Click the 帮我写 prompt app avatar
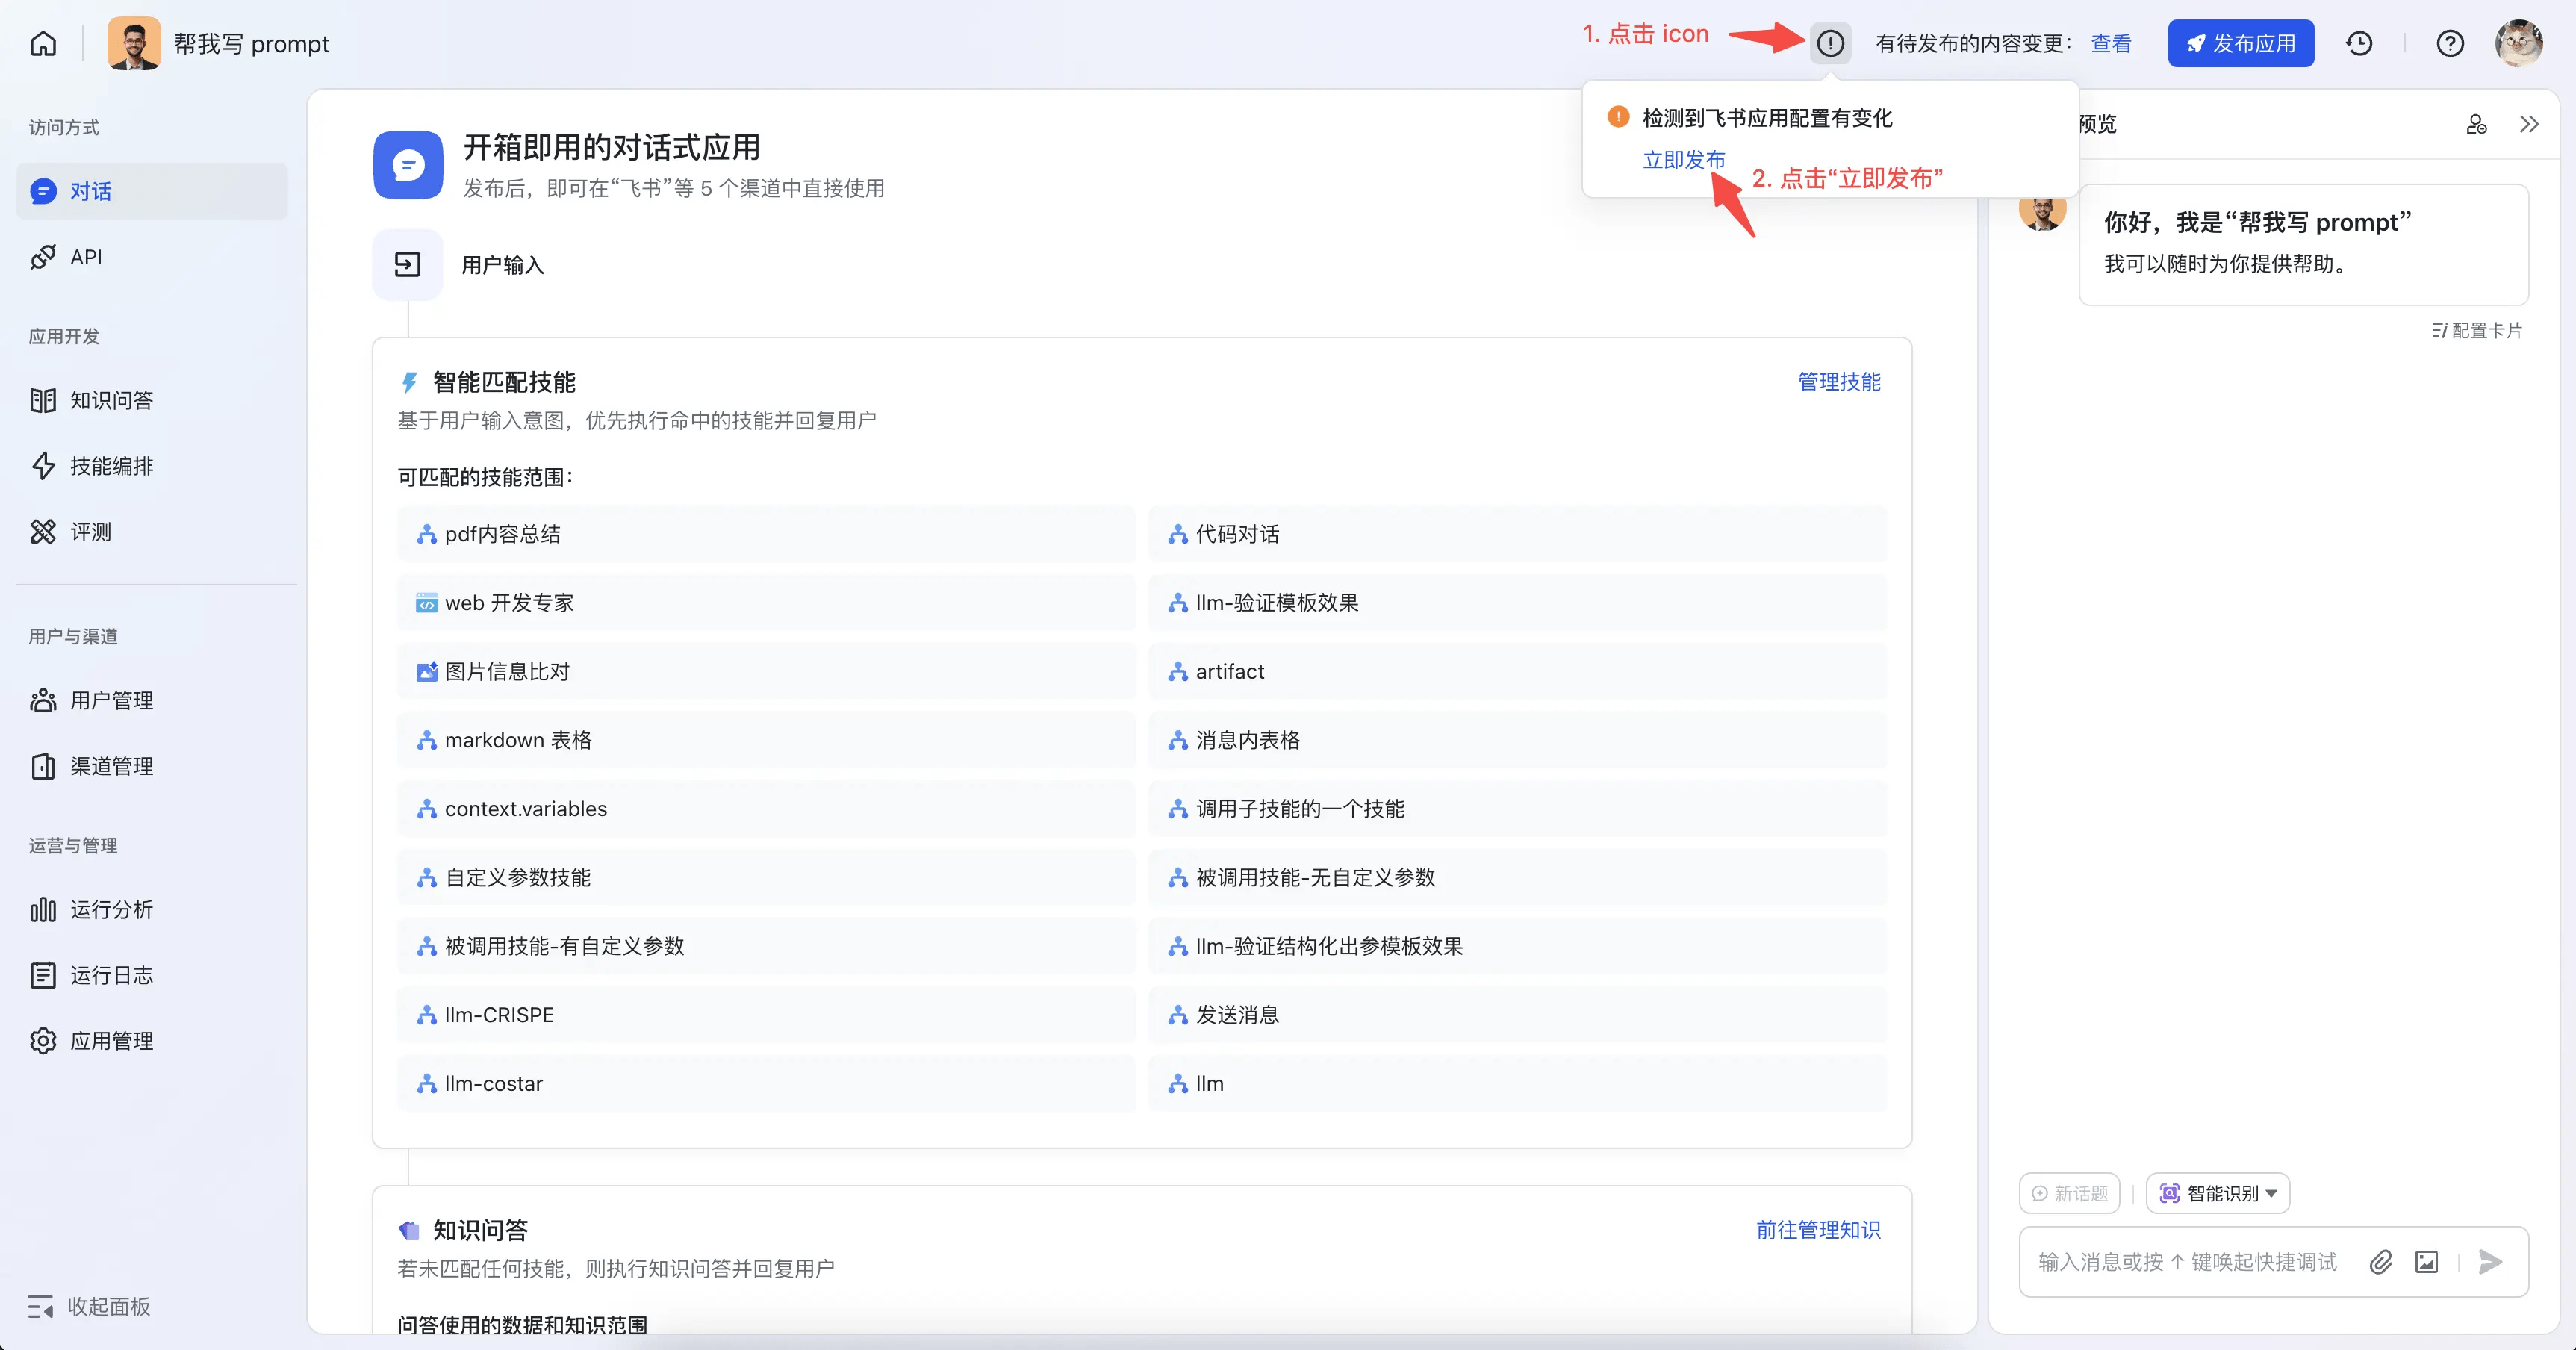This screenshot has width=2576, height=1350. tap(134, 43)
